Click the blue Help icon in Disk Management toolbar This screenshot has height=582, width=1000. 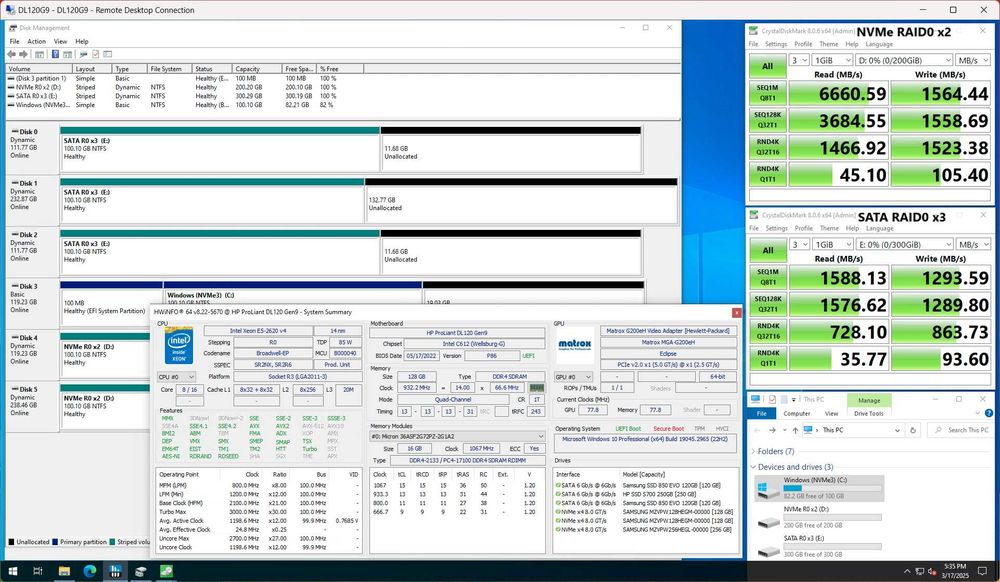[x=55, y=54]
